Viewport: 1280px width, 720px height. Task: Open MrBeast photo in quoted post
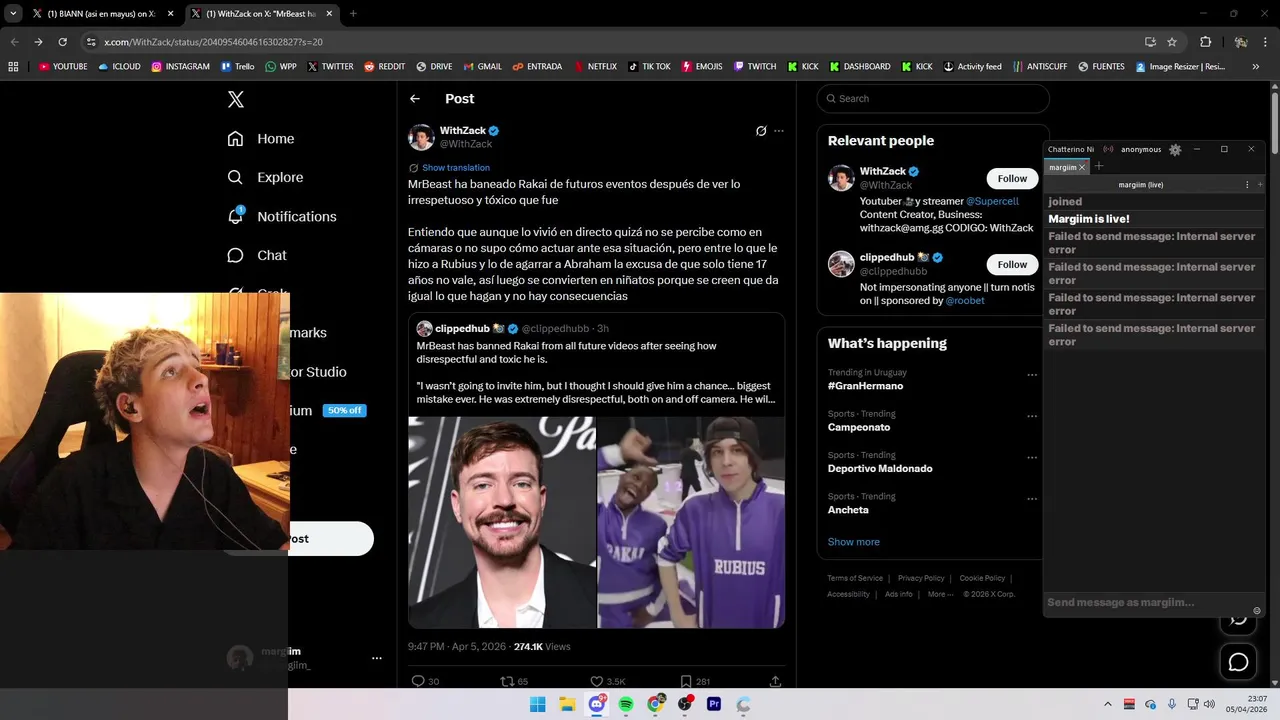(502, 522)
